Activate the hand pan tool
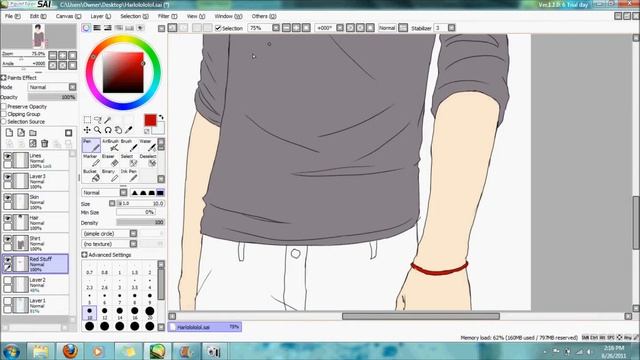 pyautogui.click(x=118, y=130)
